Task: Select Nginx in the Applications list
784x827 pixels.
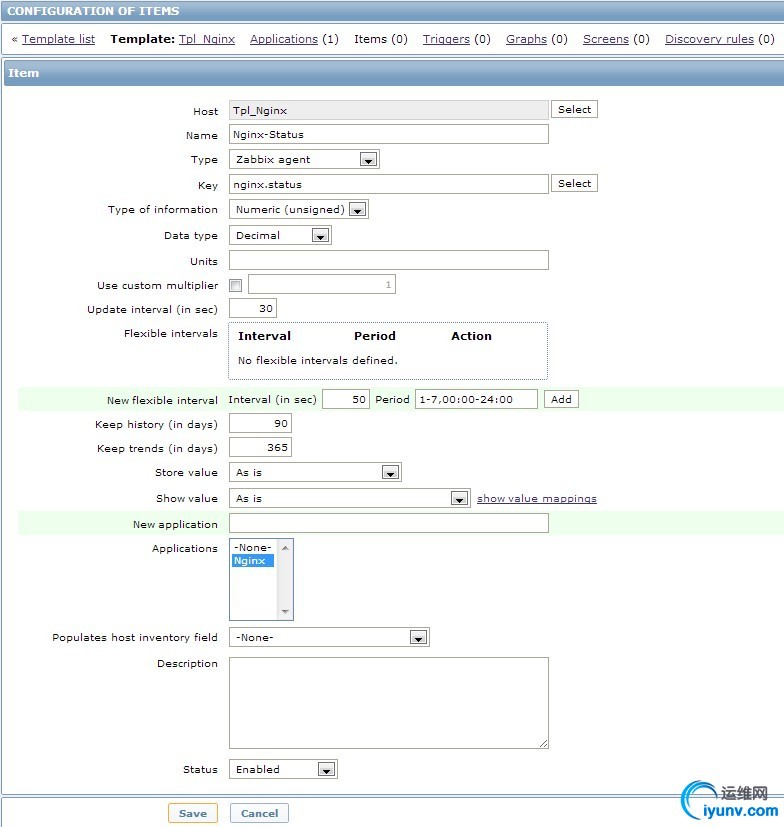Action: 253,561
